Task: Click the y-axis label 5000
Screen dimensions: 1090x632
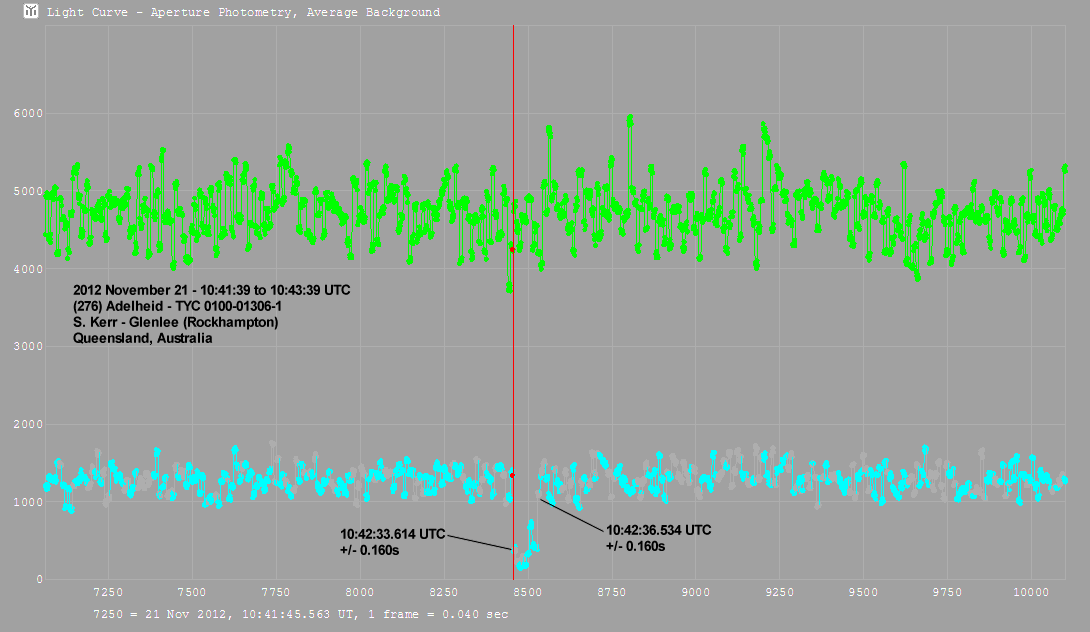Action: click(x=29, y=191)
